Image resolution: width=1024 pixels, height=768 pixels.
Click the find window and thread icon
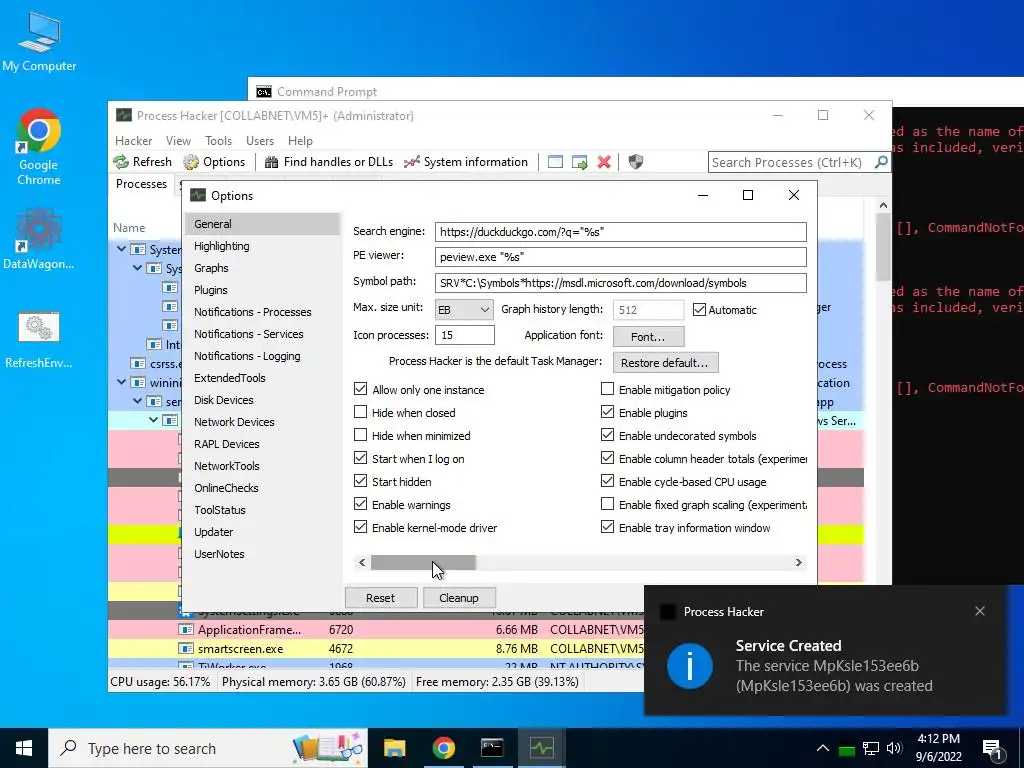(579, 162)
